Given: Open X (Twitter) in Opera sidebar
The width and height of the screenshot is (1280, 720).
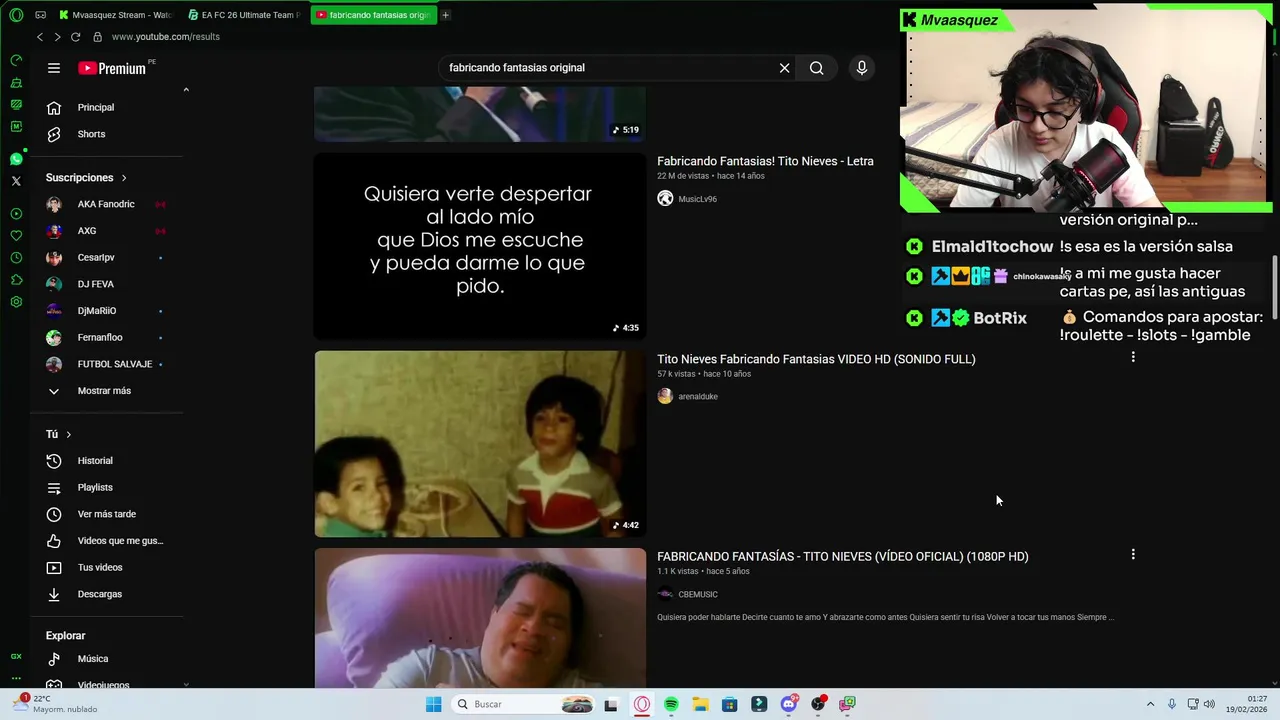Looking at the screenshot, I should (x=16, y=181).
